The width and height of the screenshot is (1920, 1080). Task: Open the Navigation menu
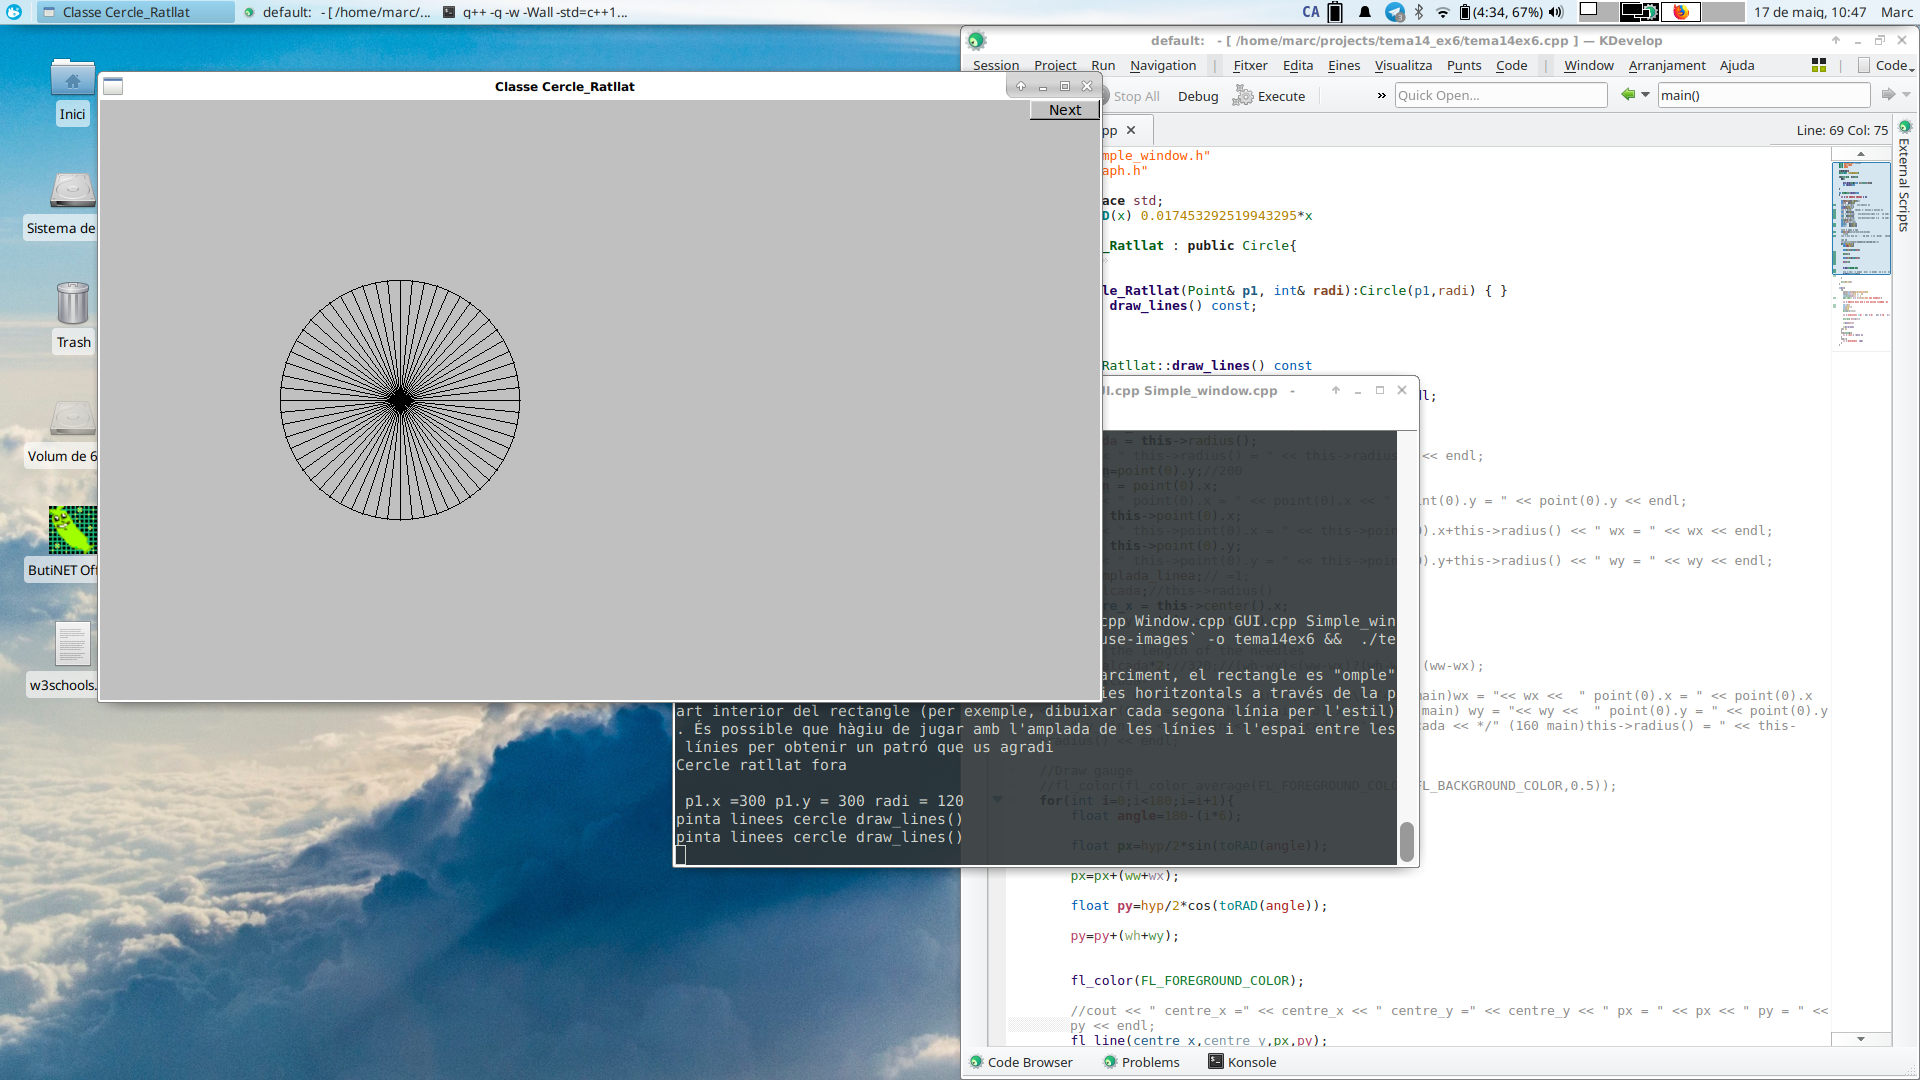point(1163,65)
